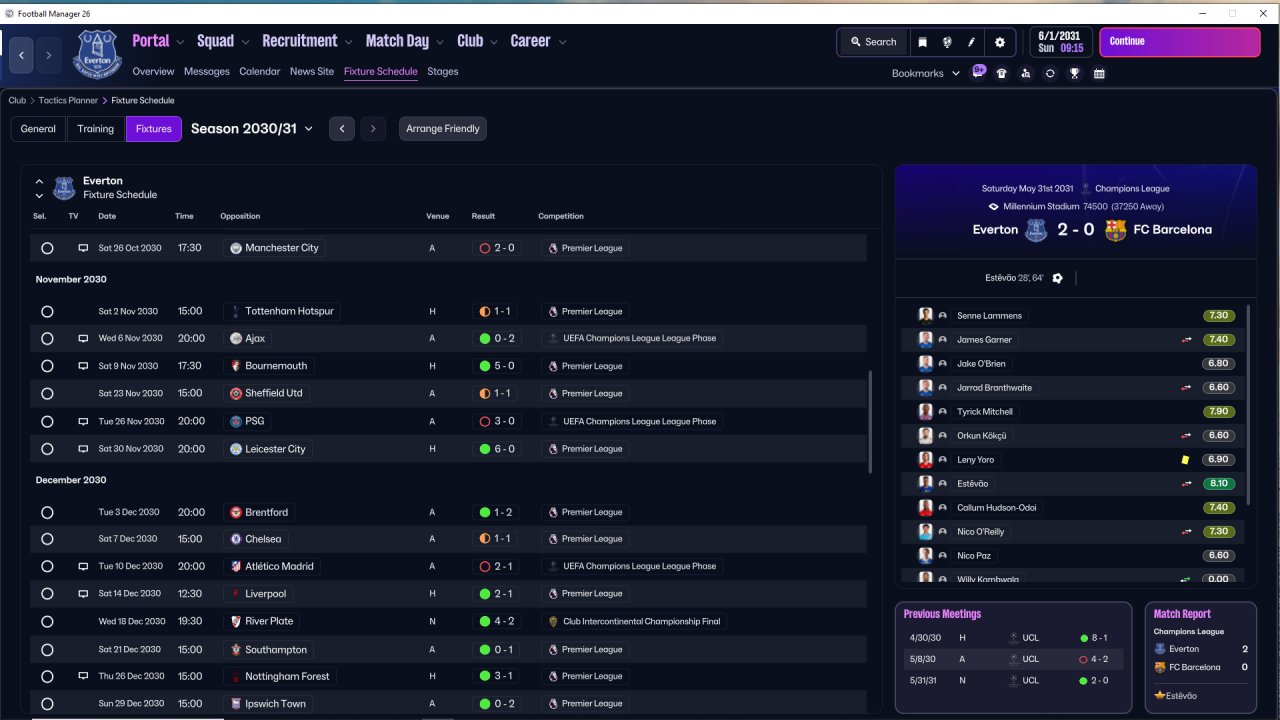
Task: Open the Bookmarks dropdown
Action: click(925, 73)
